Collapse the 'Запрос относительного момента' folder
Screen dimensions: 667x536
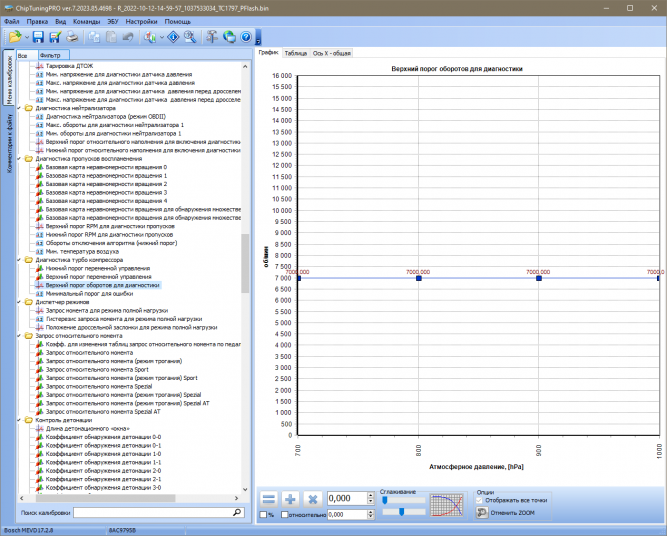[x=19, y=336]
